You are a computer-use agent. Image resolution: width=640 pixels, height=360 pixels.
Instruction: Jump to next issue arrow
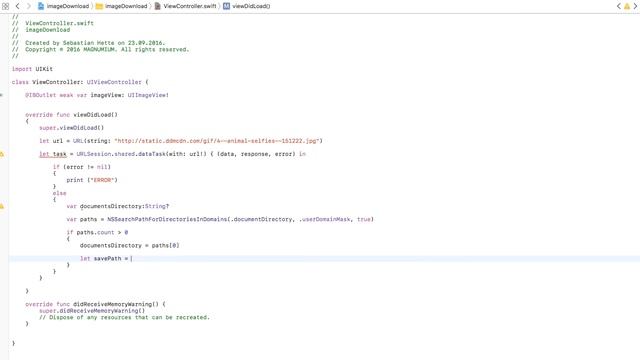coord(636,6)
